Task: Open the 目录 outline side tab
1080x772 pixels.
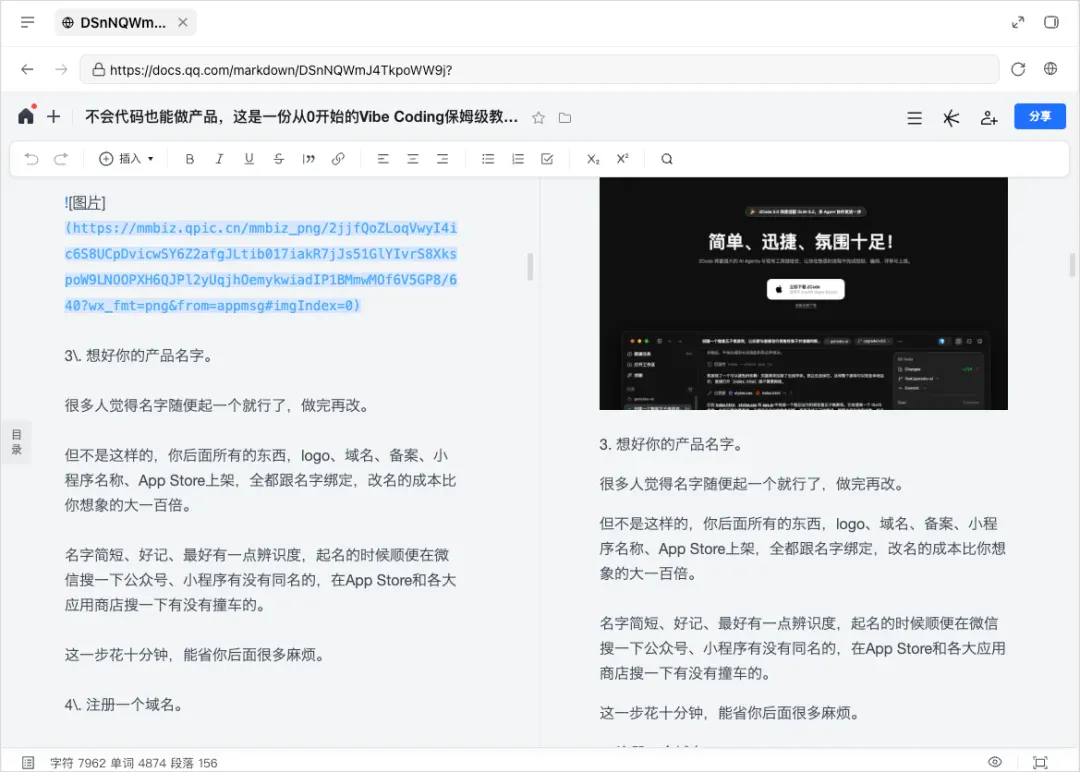Action: click(x=17, y=441)
